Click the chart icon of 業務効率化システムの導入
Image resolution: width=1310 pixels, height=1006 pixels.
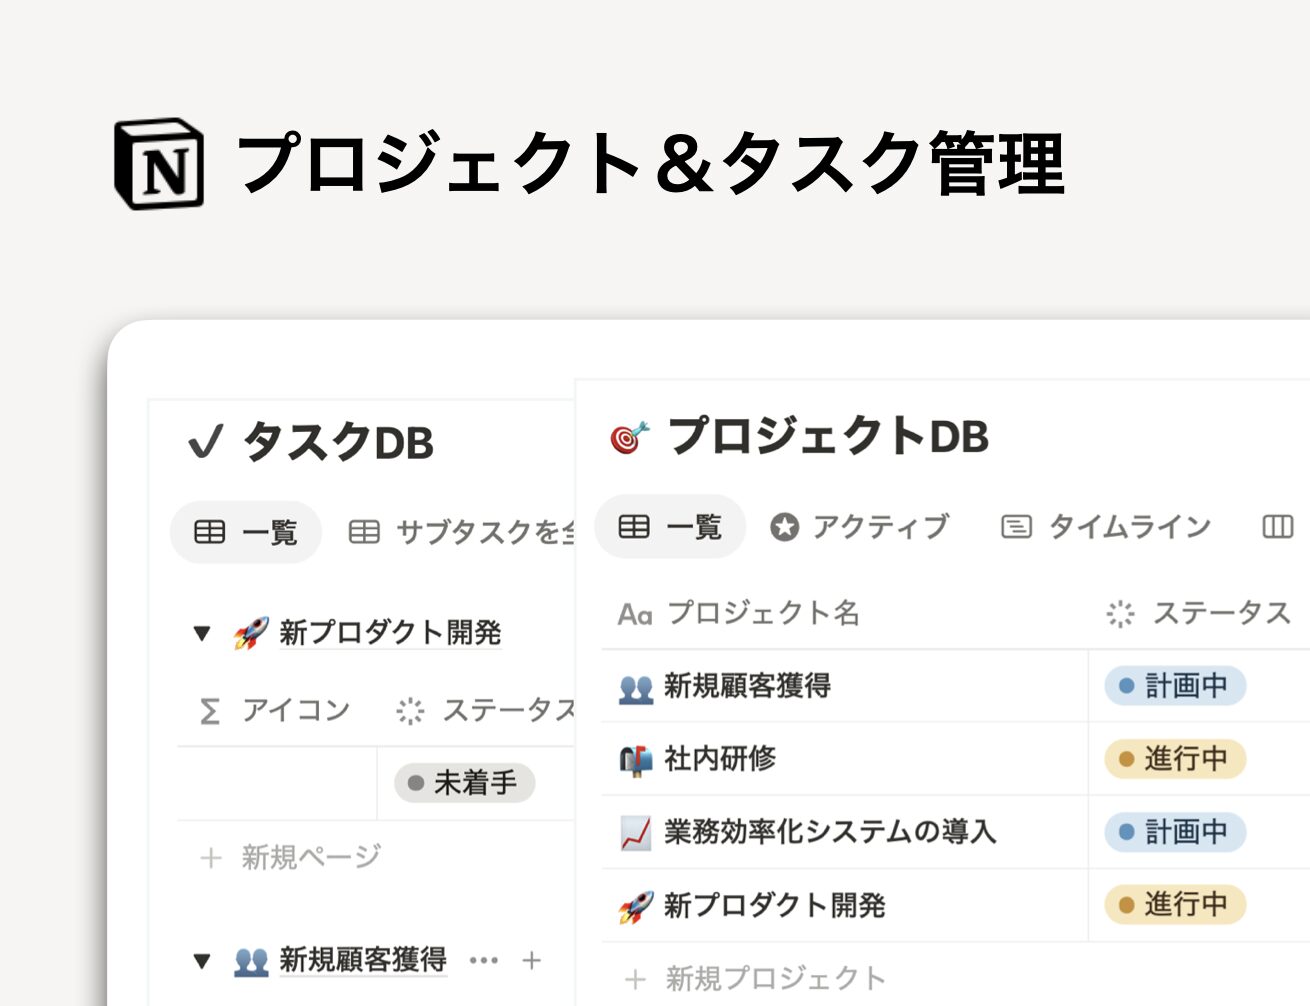[636, 832]
